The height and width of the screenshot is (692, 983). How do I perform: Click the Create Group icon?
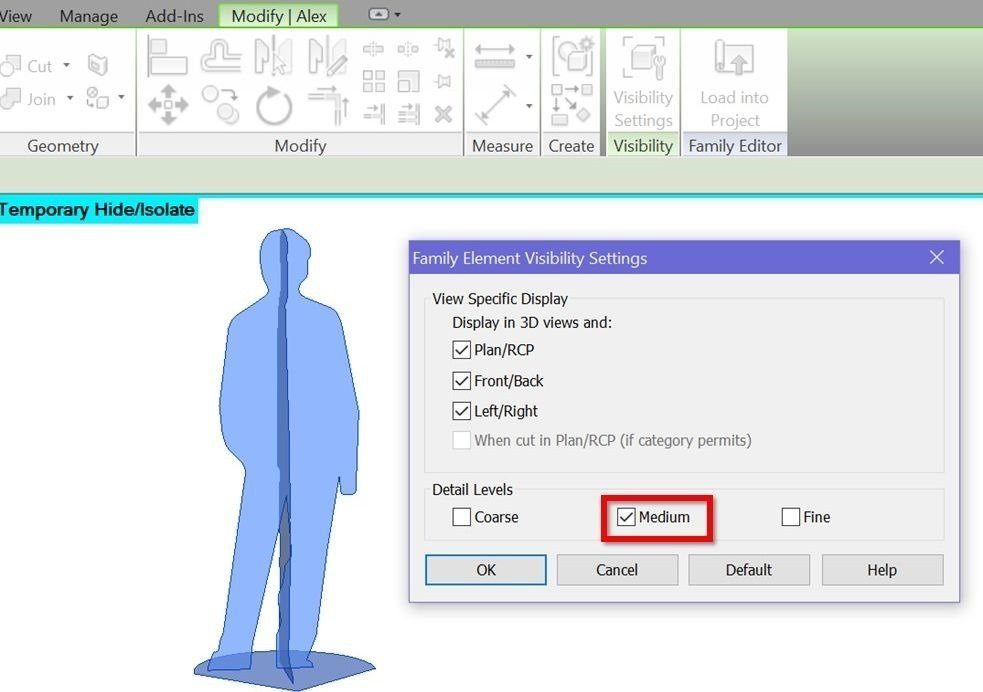pos(572,57)
